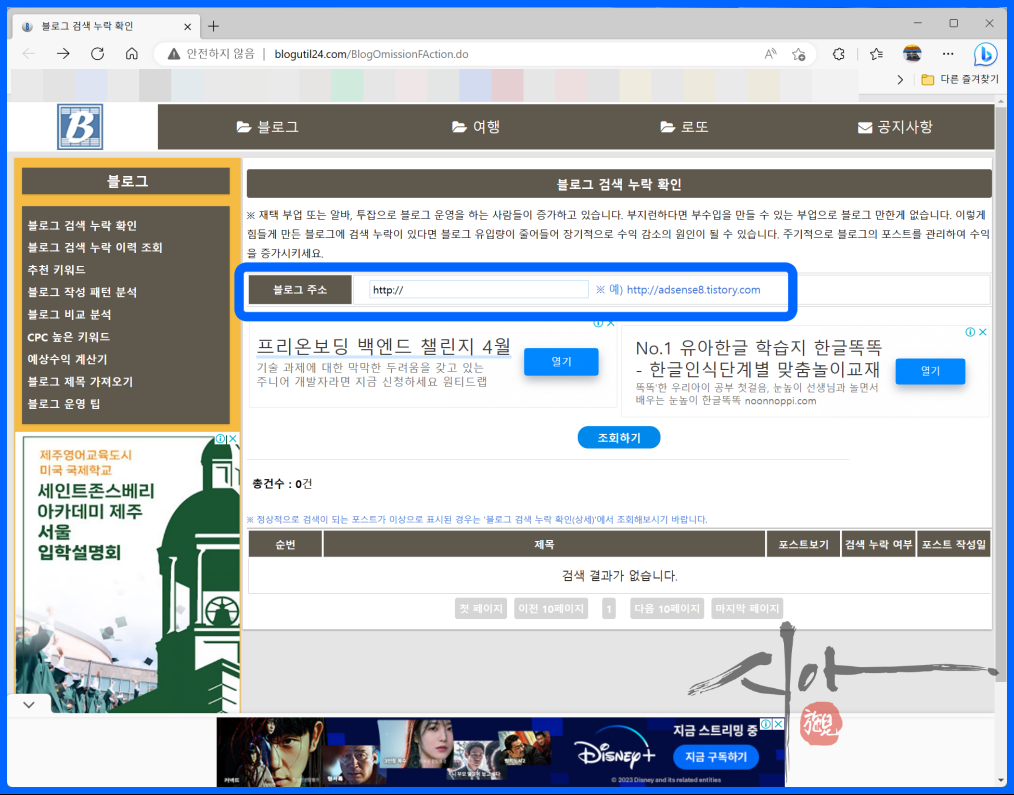1014x795 pixels.
Task: Open 블로그 제목 가져오기 item
Action: [80, 382]
